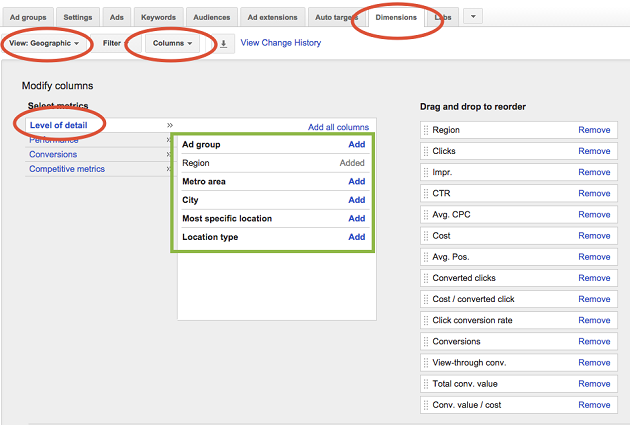630x425 pixels.
Task: Switch to the Keywords tab
Action: [158, 17]
